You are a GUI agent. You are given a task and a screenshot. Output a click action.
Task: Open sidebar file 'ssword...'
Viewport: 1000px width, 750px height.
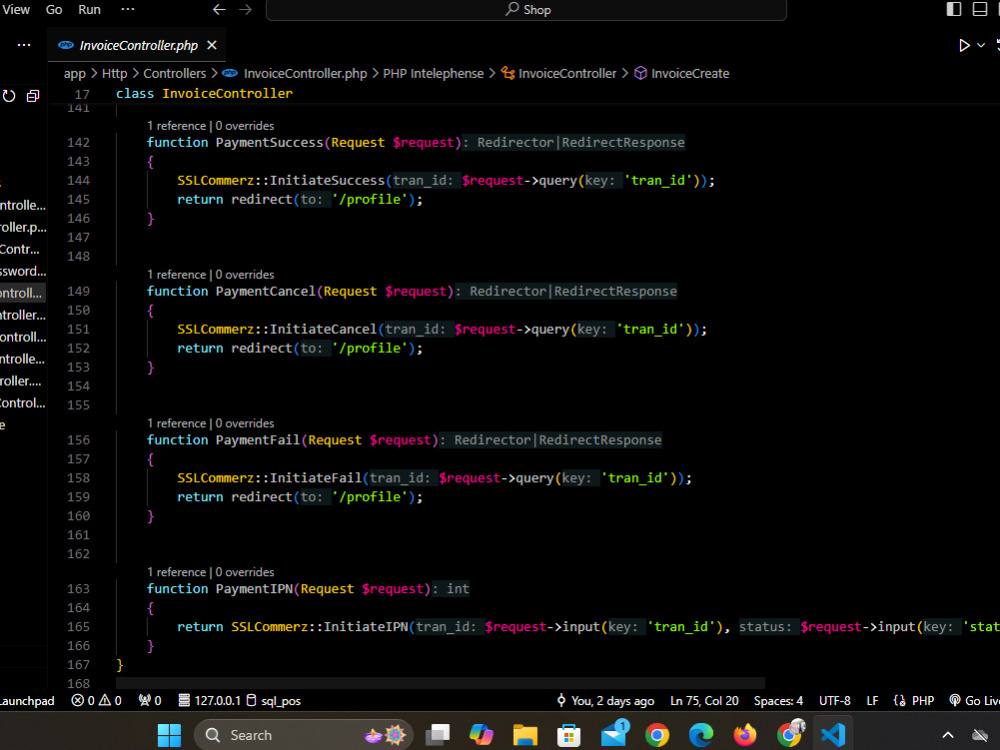tap(22, 271)
